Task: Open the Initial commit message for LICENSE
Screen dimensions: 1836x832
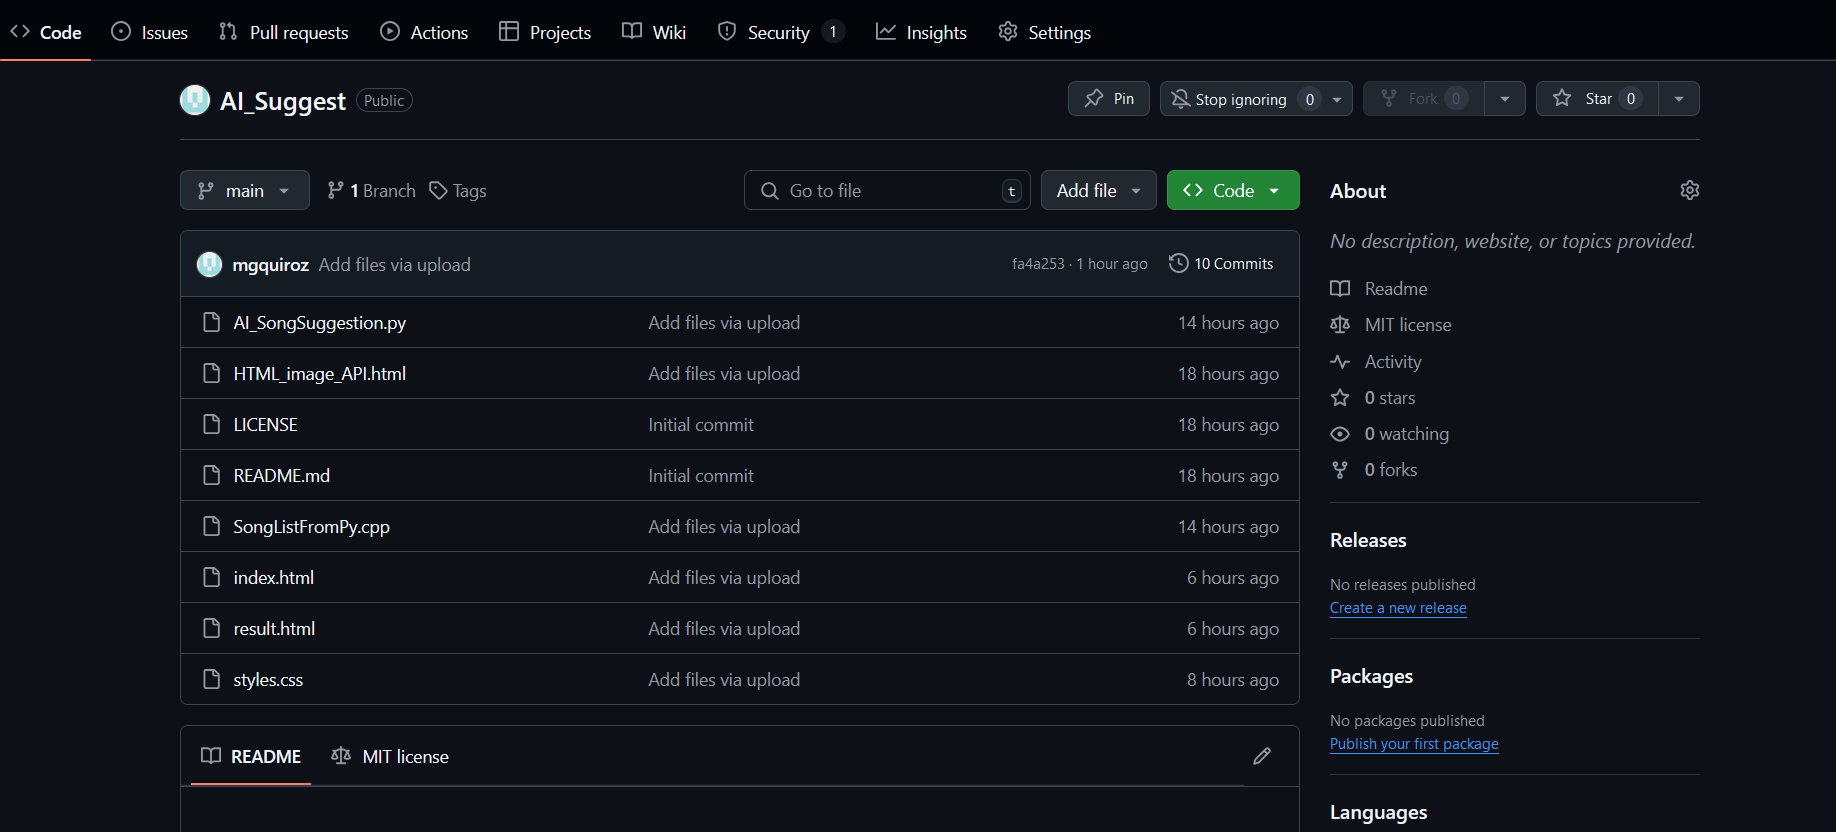Action: (x=700, y=425)
